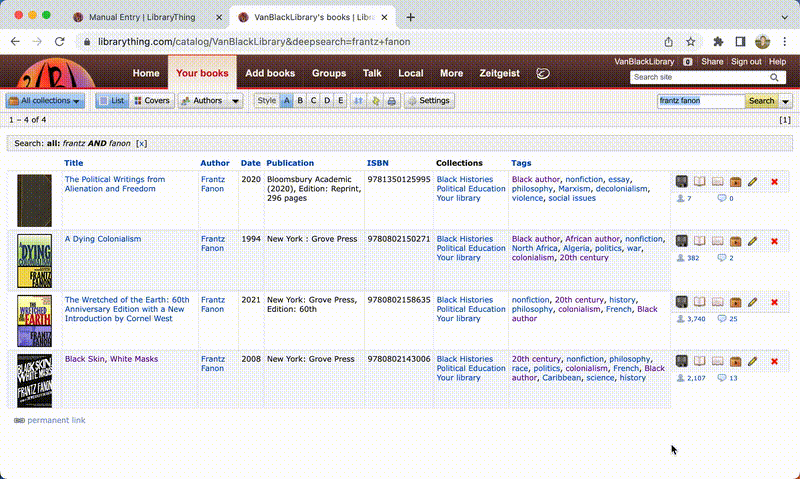Viewport: 800px width, 479px height.
Task: Open the Authors view button
Action: click(x=203, y=101)
